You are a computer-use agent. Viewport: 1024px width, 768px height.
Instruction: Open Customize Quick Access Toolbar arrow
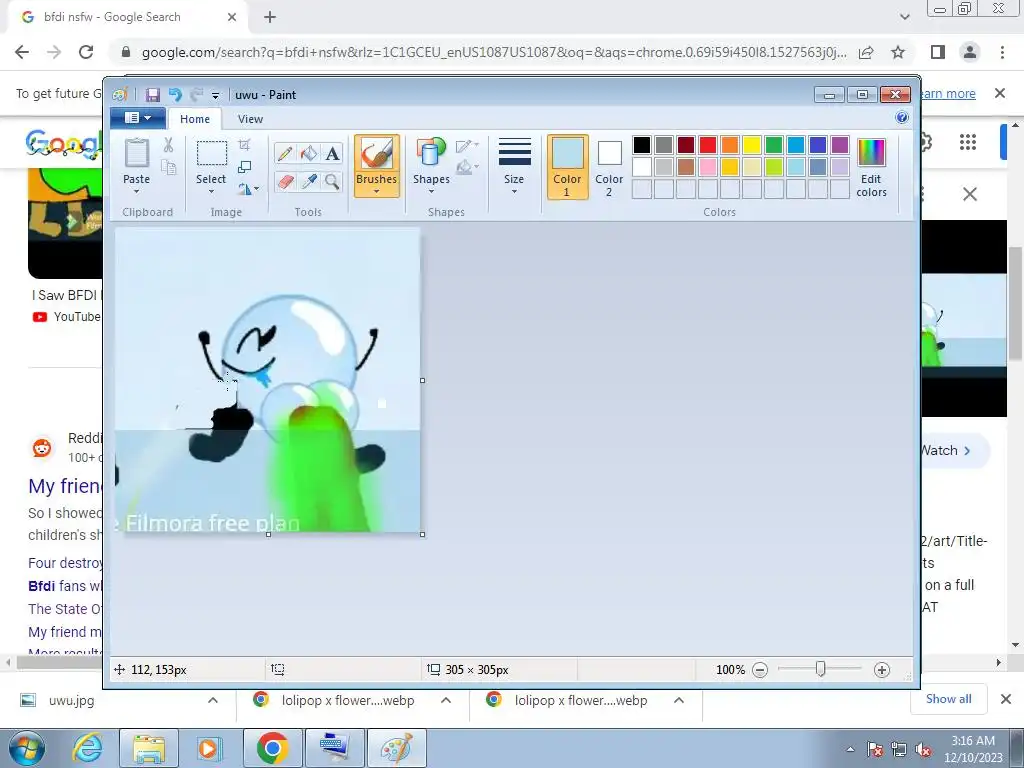pos(215,95)
